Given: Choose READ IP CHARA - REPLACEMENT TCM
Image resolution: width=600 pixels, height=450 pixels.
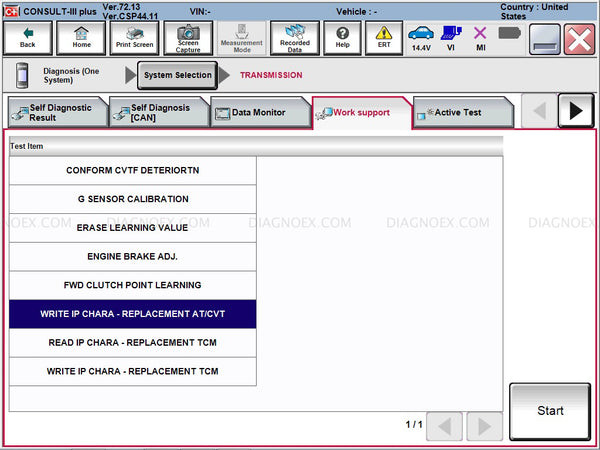Looking at the screenshot, I should pos(133,343).
